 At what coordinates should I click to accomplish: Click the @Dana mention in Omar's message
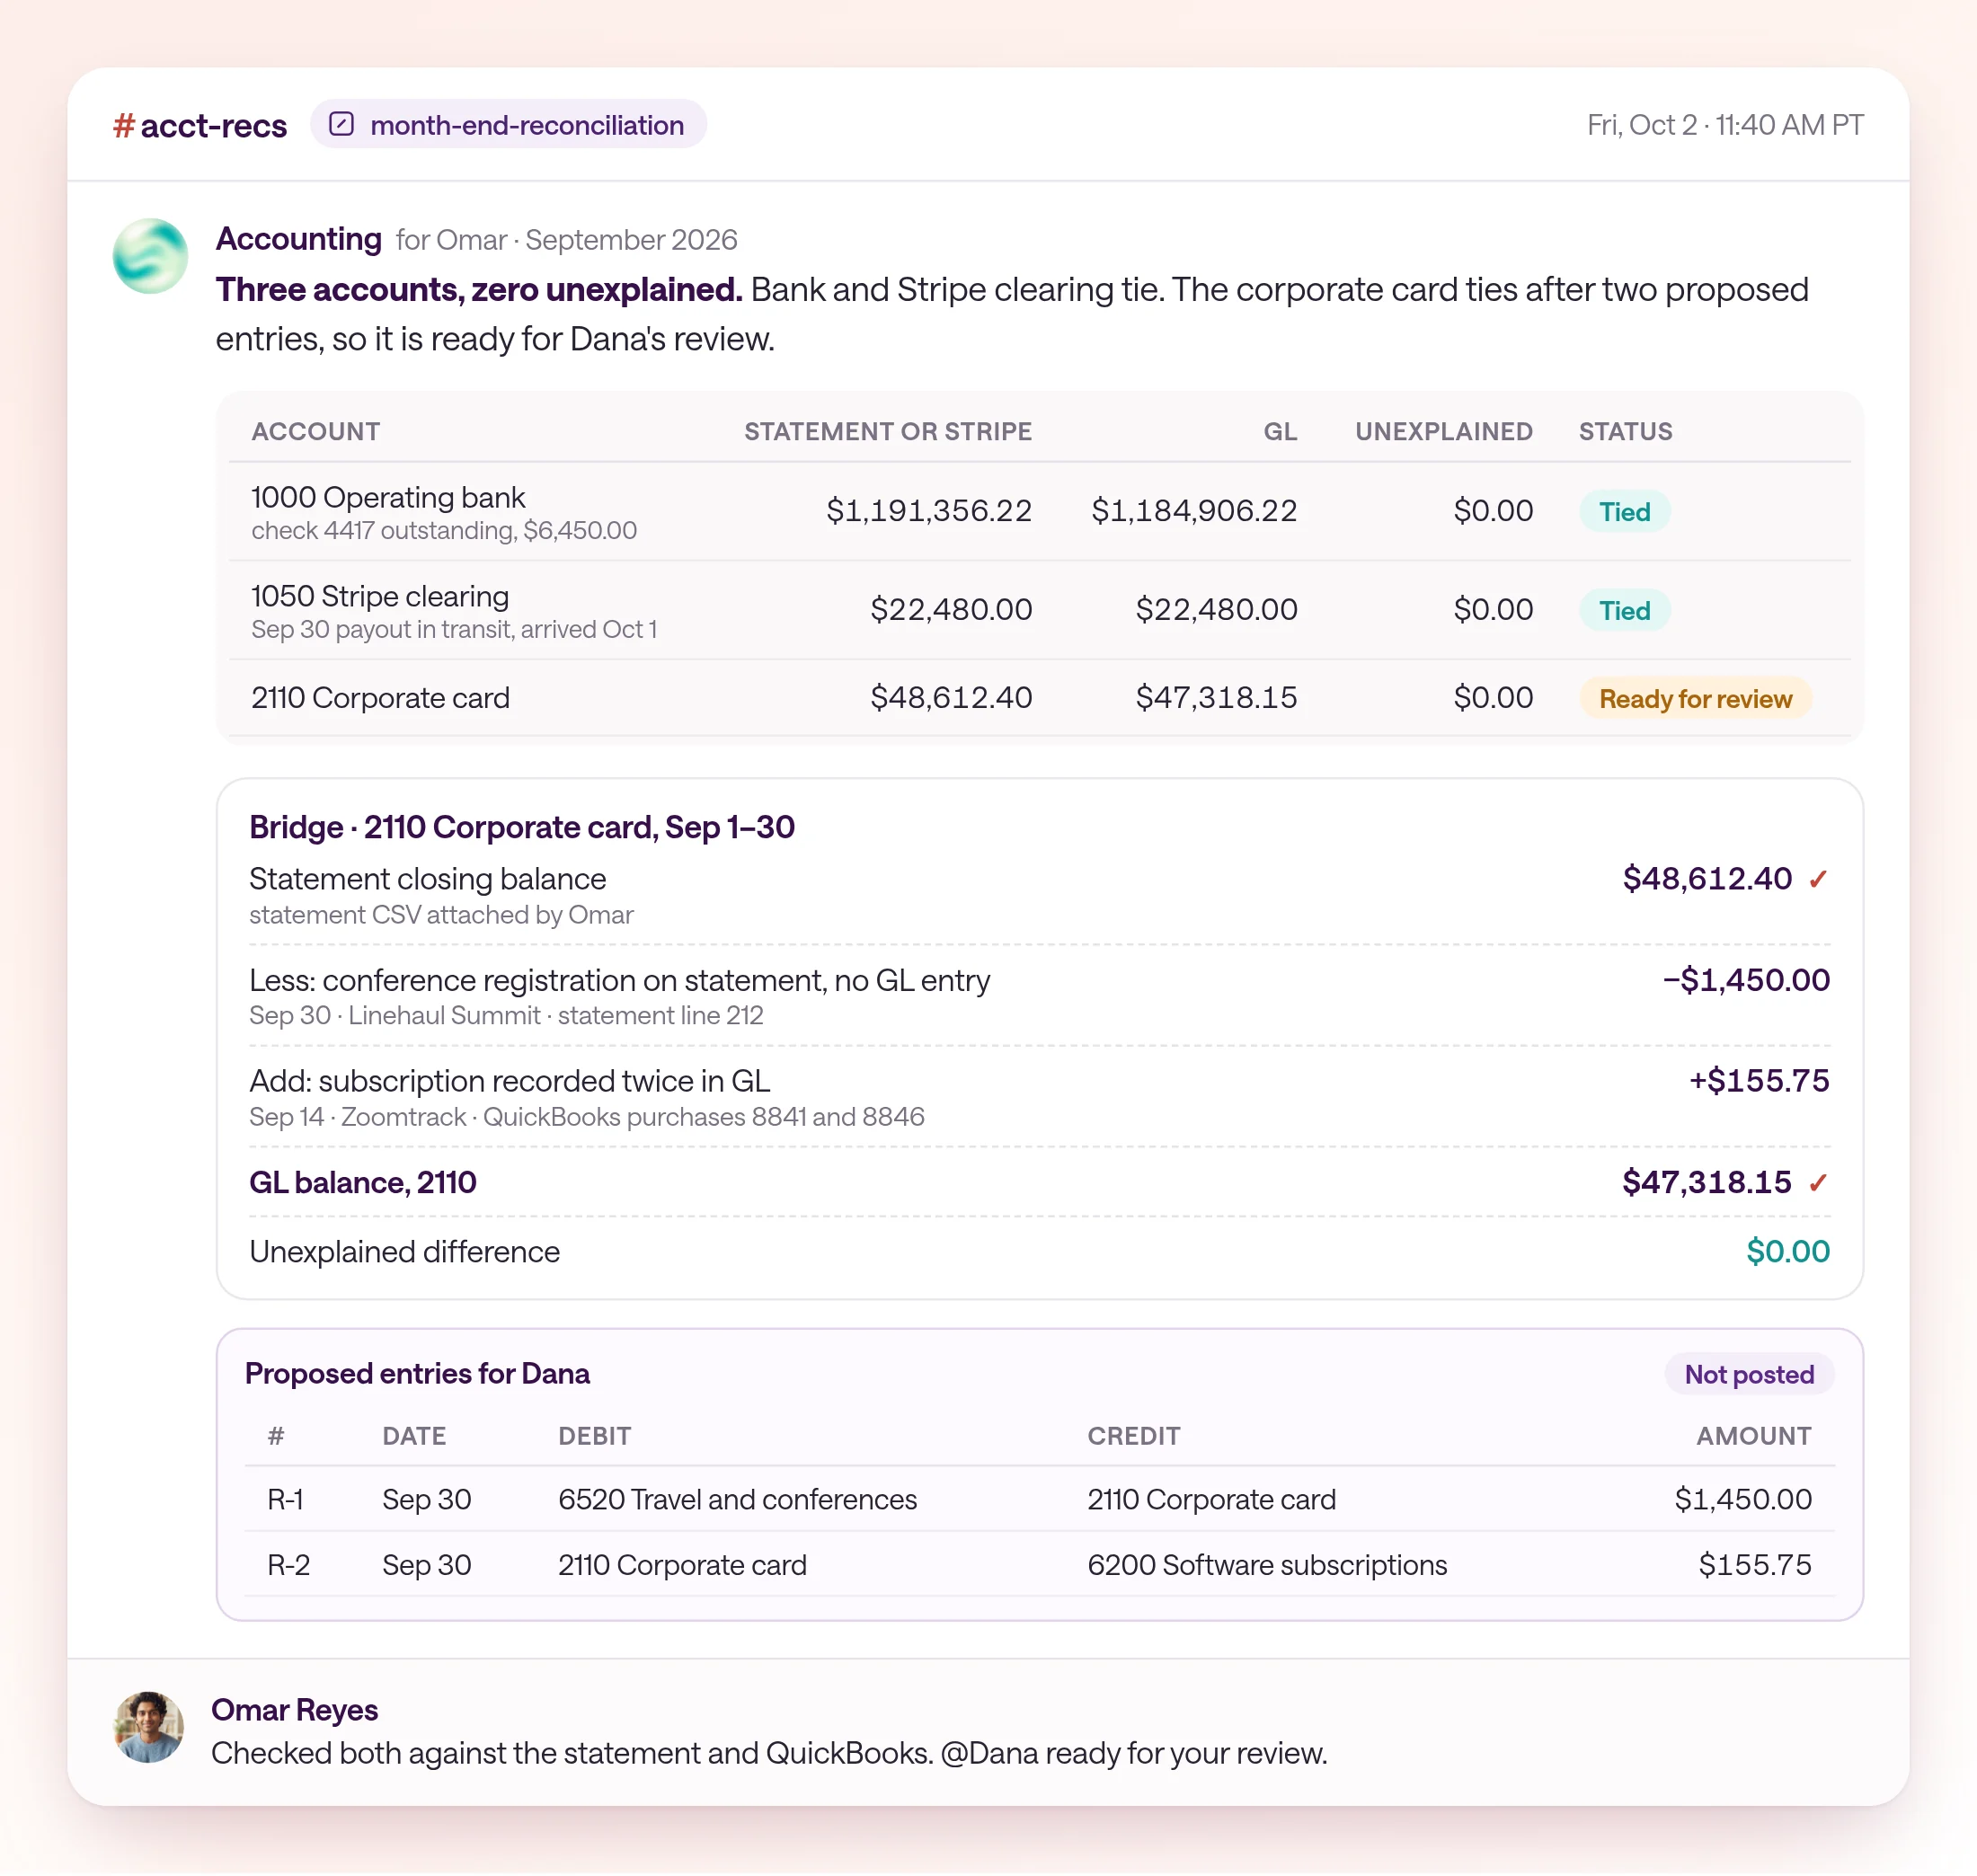[989, 1755]
